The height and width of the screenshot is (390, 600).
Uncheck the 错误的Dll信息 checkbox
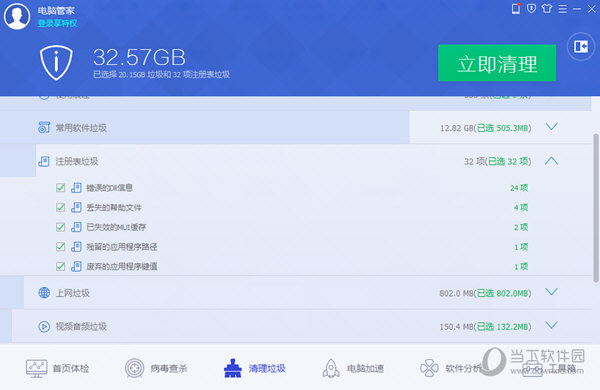[60, 188]
